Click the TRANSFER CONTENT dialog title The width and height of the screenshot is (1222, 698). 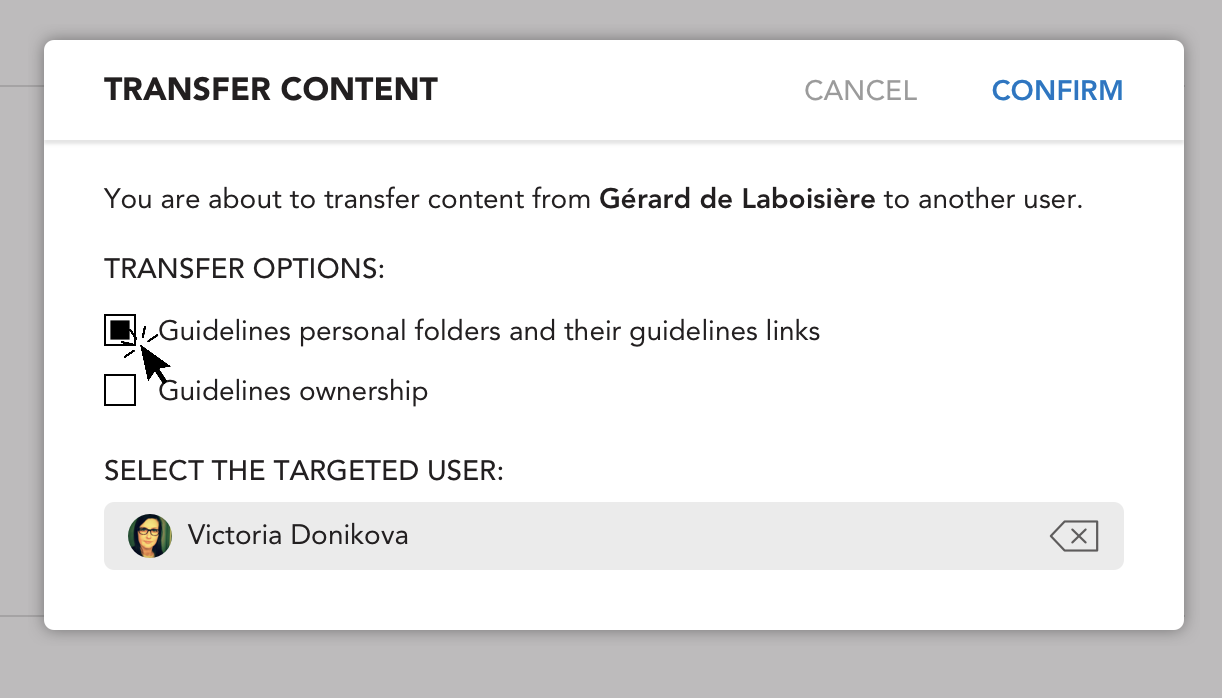271,90
